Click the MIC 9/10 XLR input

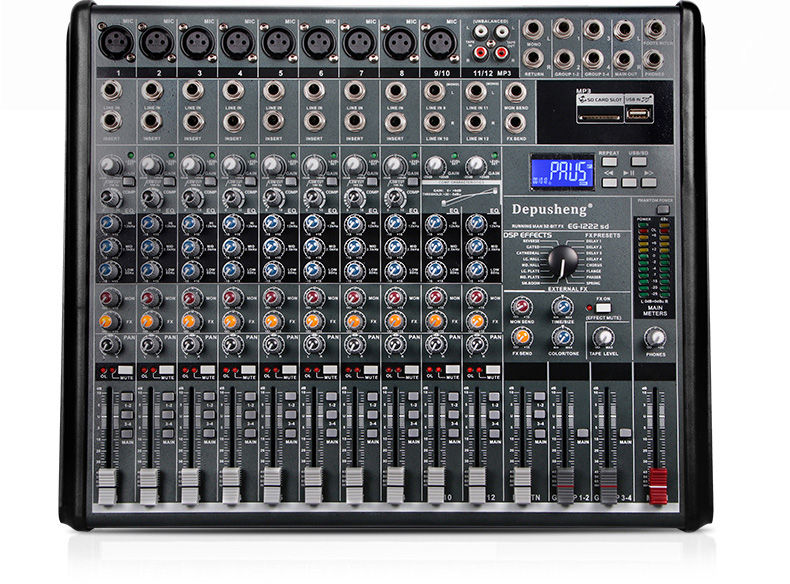click(x=440, y=43)
